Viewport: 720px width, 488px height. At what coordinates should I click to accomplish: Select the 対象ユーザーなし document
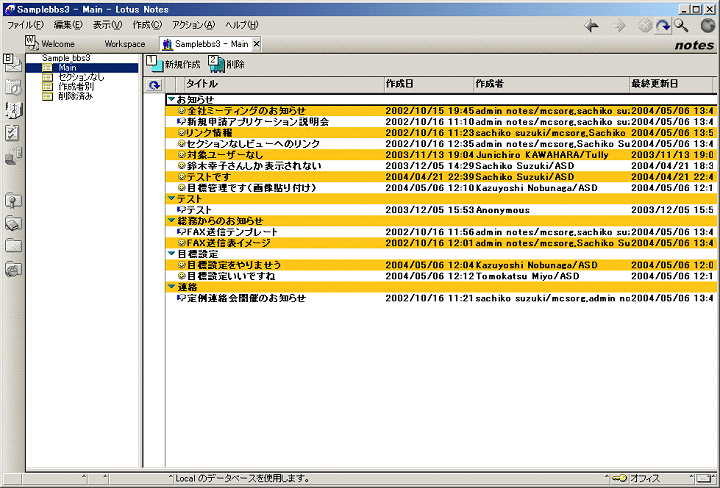pyautogui.click(x=441, y=155)
